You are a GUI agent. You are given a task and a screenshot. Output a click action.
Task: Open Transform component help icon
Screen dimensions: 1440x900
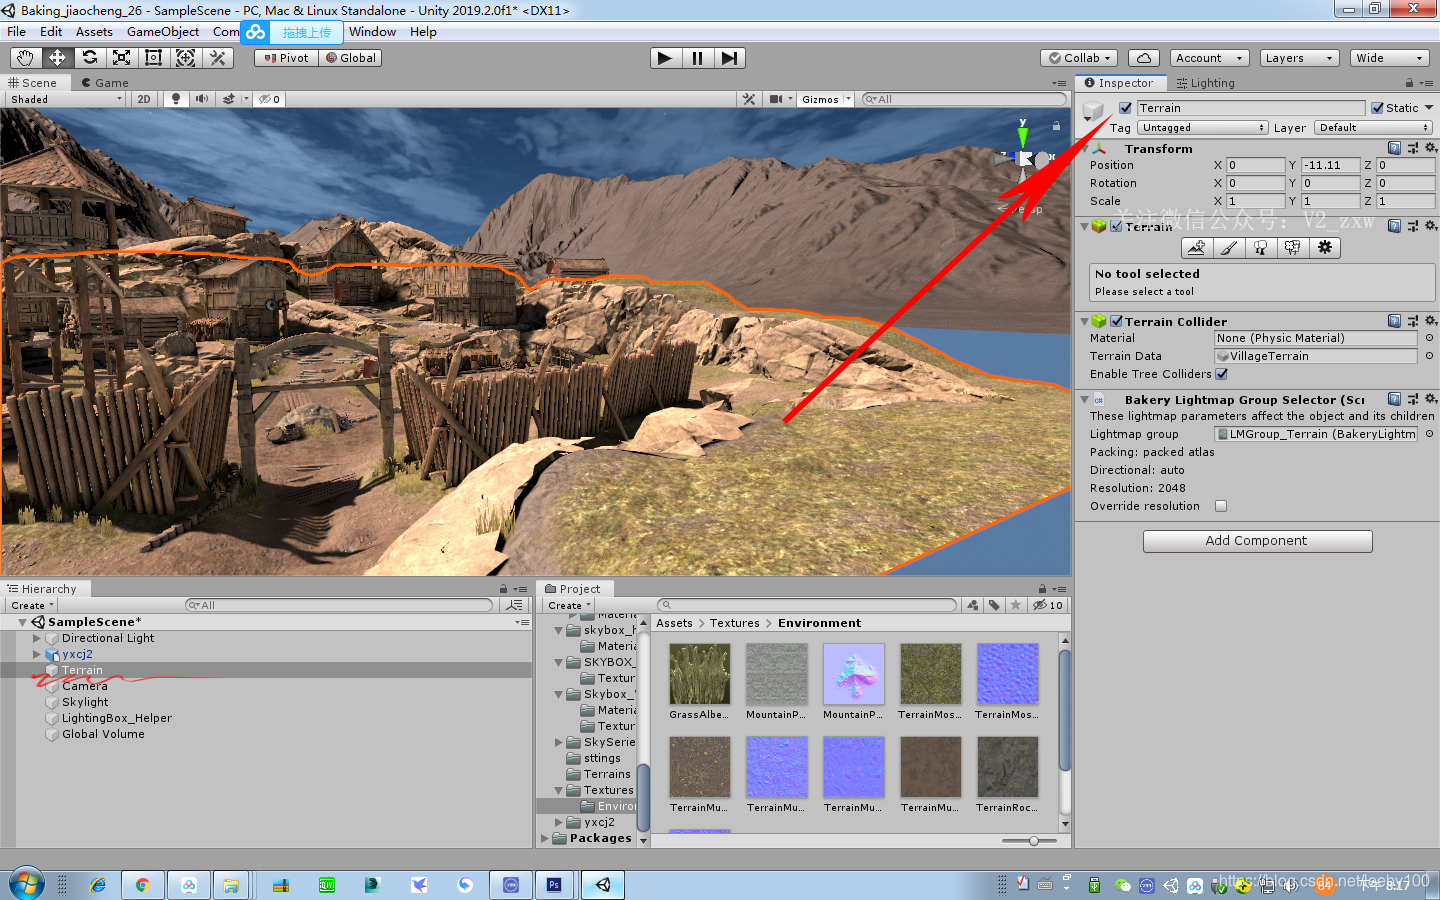pyautogui.click(x=1395, y=148)
